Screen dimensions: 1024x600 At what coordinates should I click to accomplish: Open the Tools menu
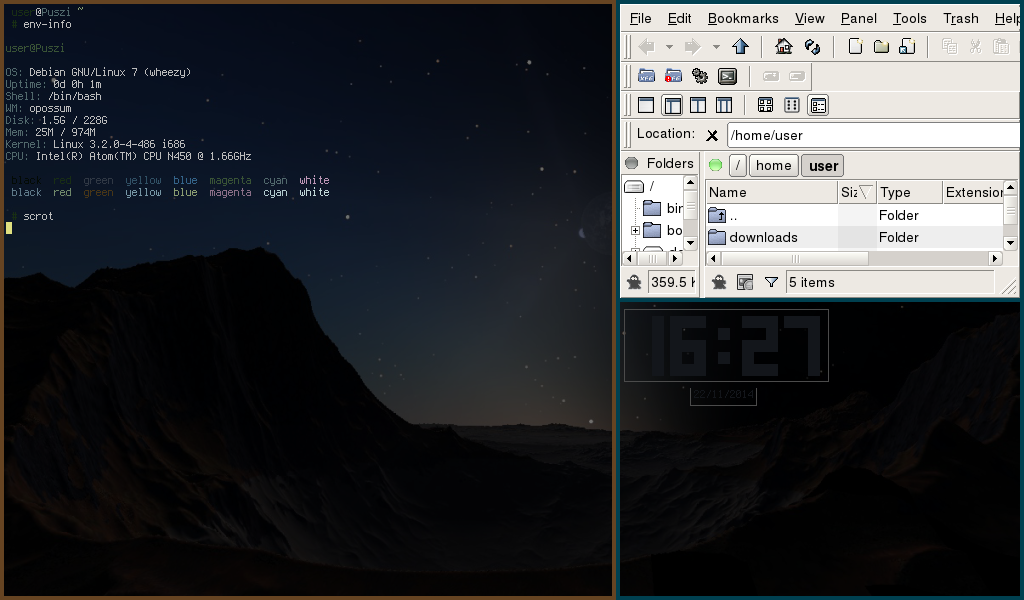[909, 18]
